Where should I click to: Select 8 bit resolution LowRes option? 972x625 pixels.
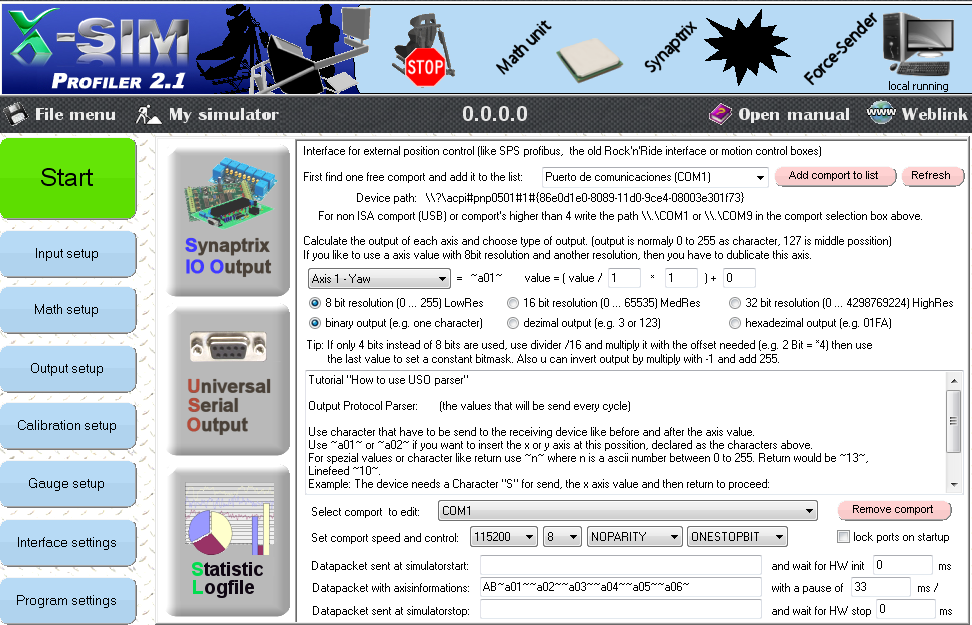(315, 303)
